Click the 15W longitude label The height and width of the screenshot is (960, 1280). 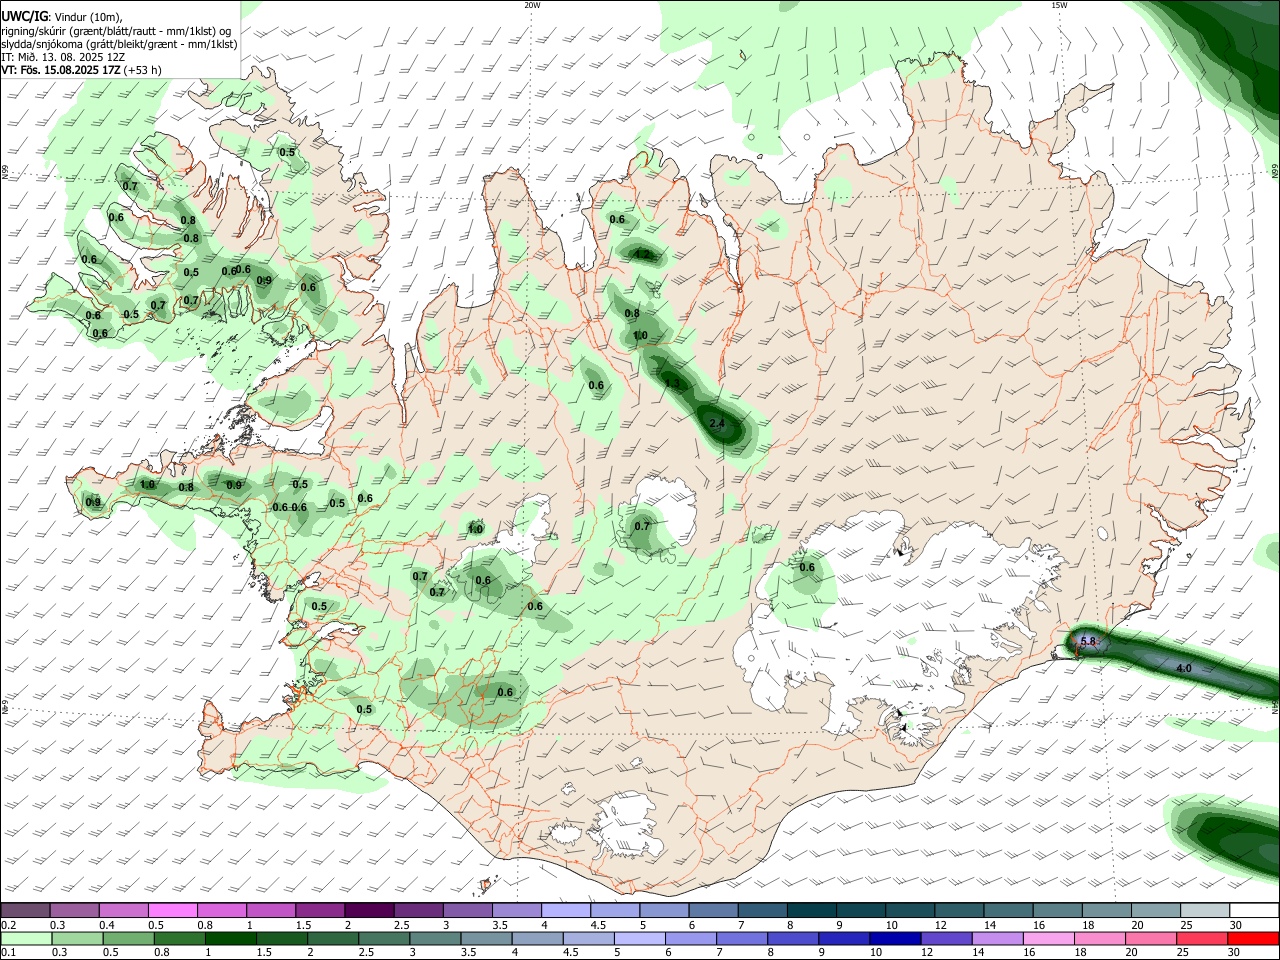(1059, 5)
